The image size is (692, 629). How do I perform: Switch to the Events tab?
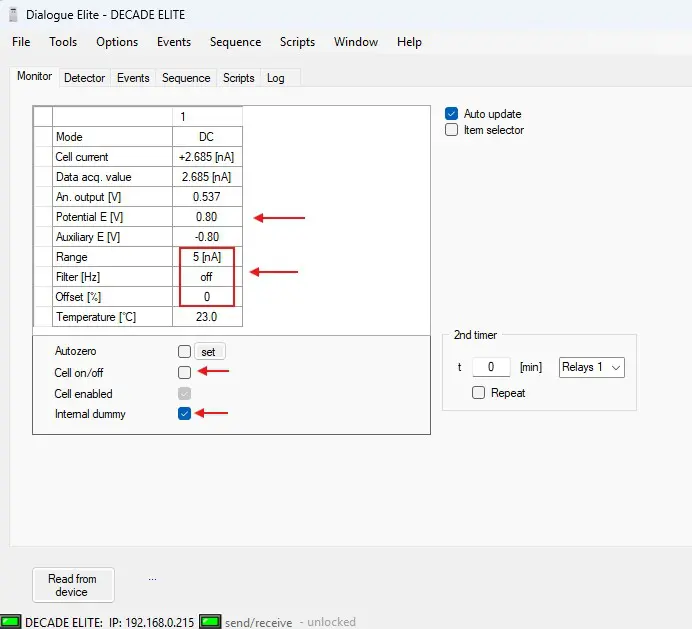pyautogui.click(x=133, y=78)
